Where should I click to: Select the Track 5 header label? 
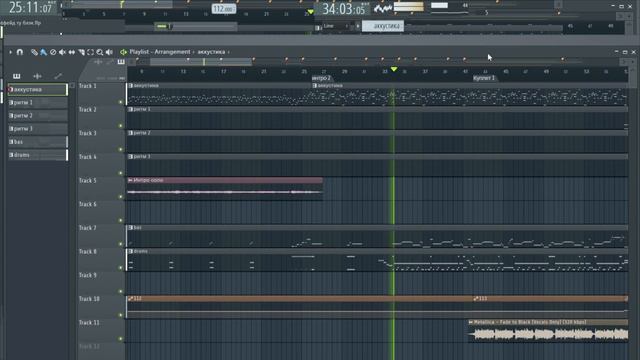pos(88,180)
